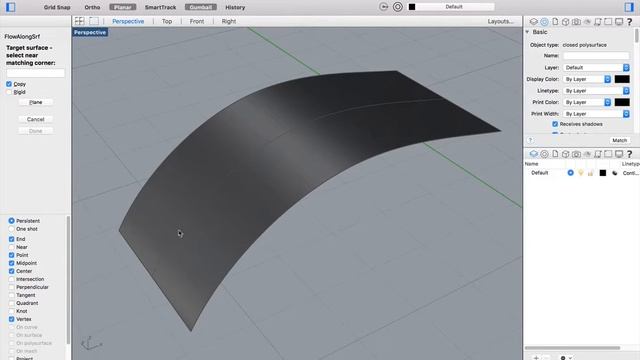Switch to four-viewport layout icon
This screenshot has width=640, height=360.
pos(80,21)
